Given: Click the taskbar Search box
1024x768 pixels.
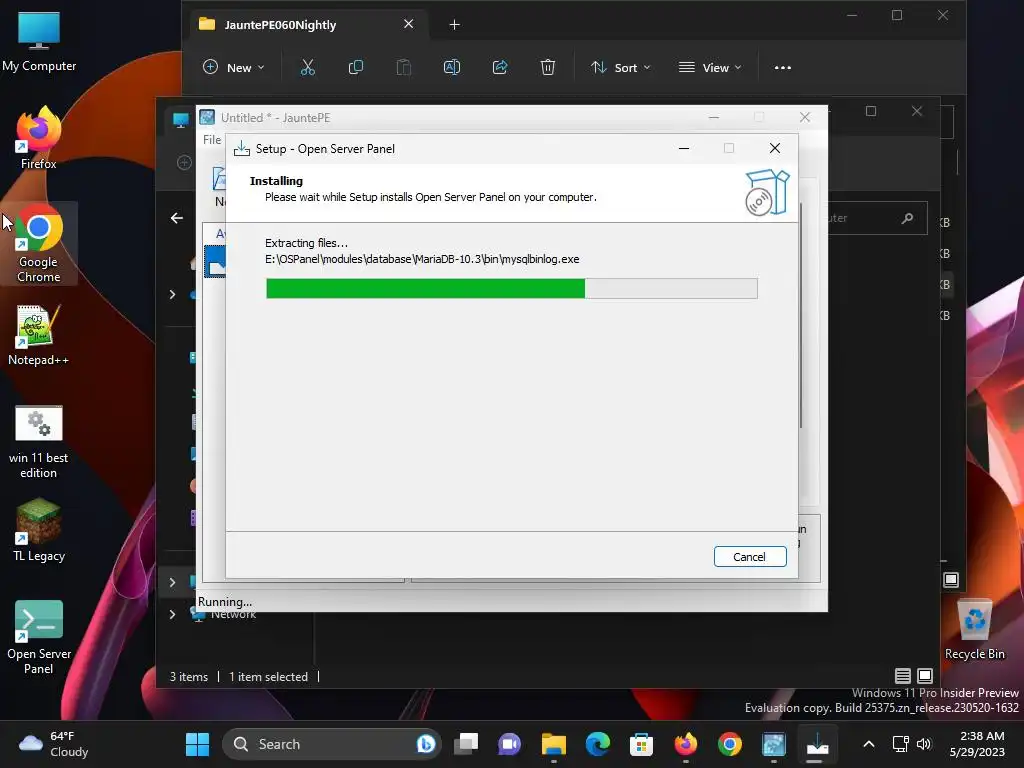Looking at the screenshot, I should 332,744.
